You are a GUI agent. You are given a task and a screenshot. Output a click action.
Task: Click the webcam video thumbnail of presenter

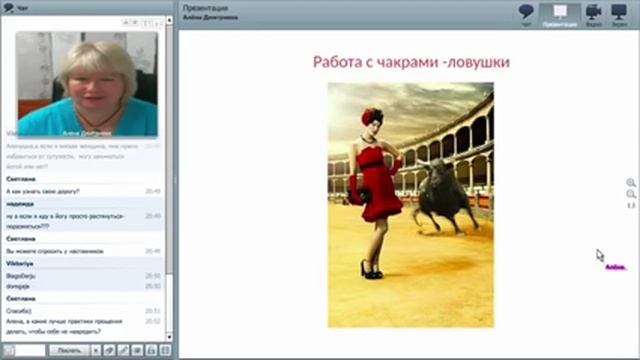(x=87, y=84)
